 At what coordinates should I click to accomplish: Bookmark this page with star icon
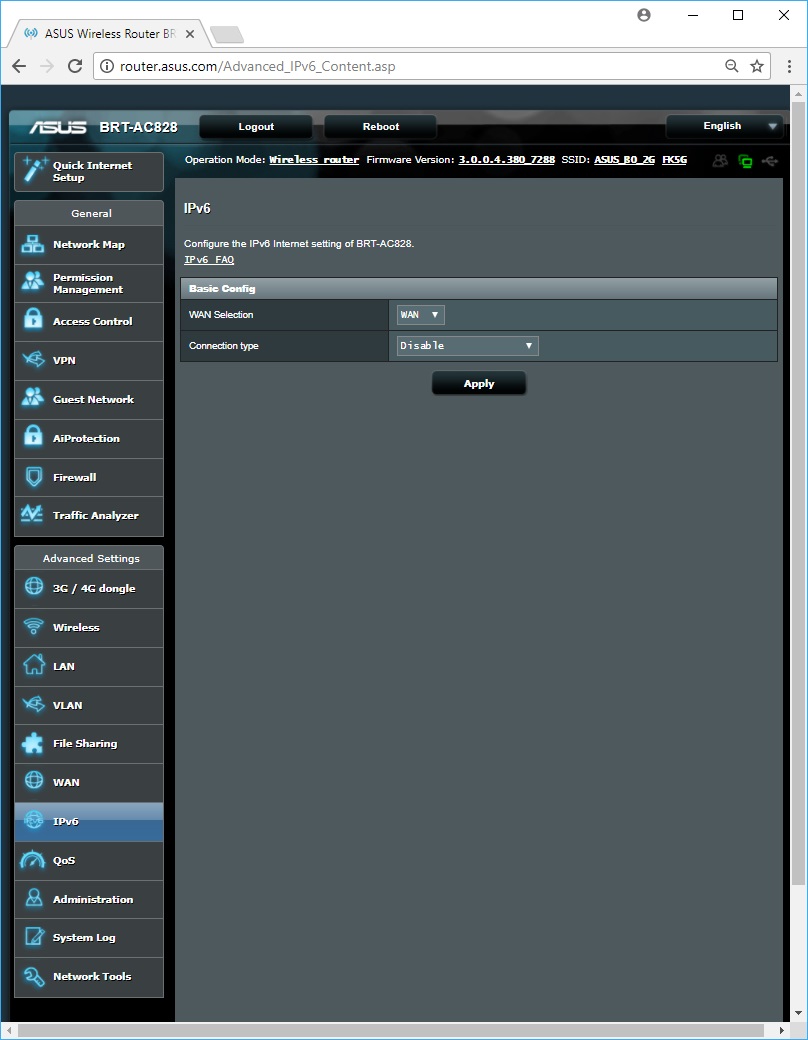[x=757, y=66]
